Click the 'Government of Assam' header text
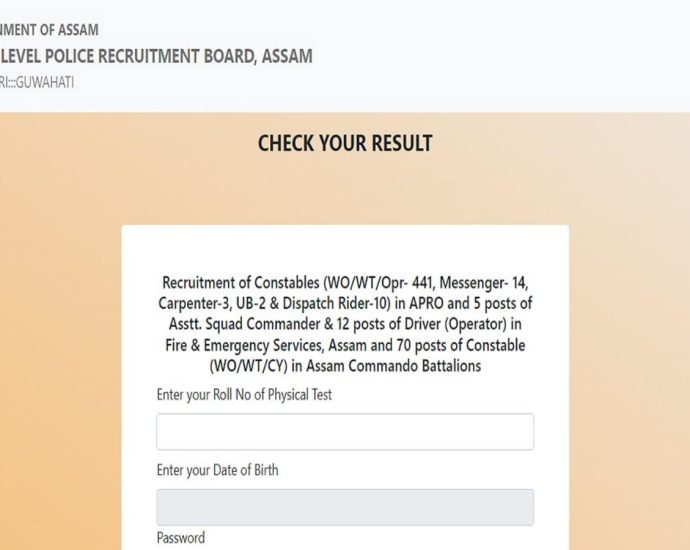The width and height of the screenshot is (690, 550). 50,30
